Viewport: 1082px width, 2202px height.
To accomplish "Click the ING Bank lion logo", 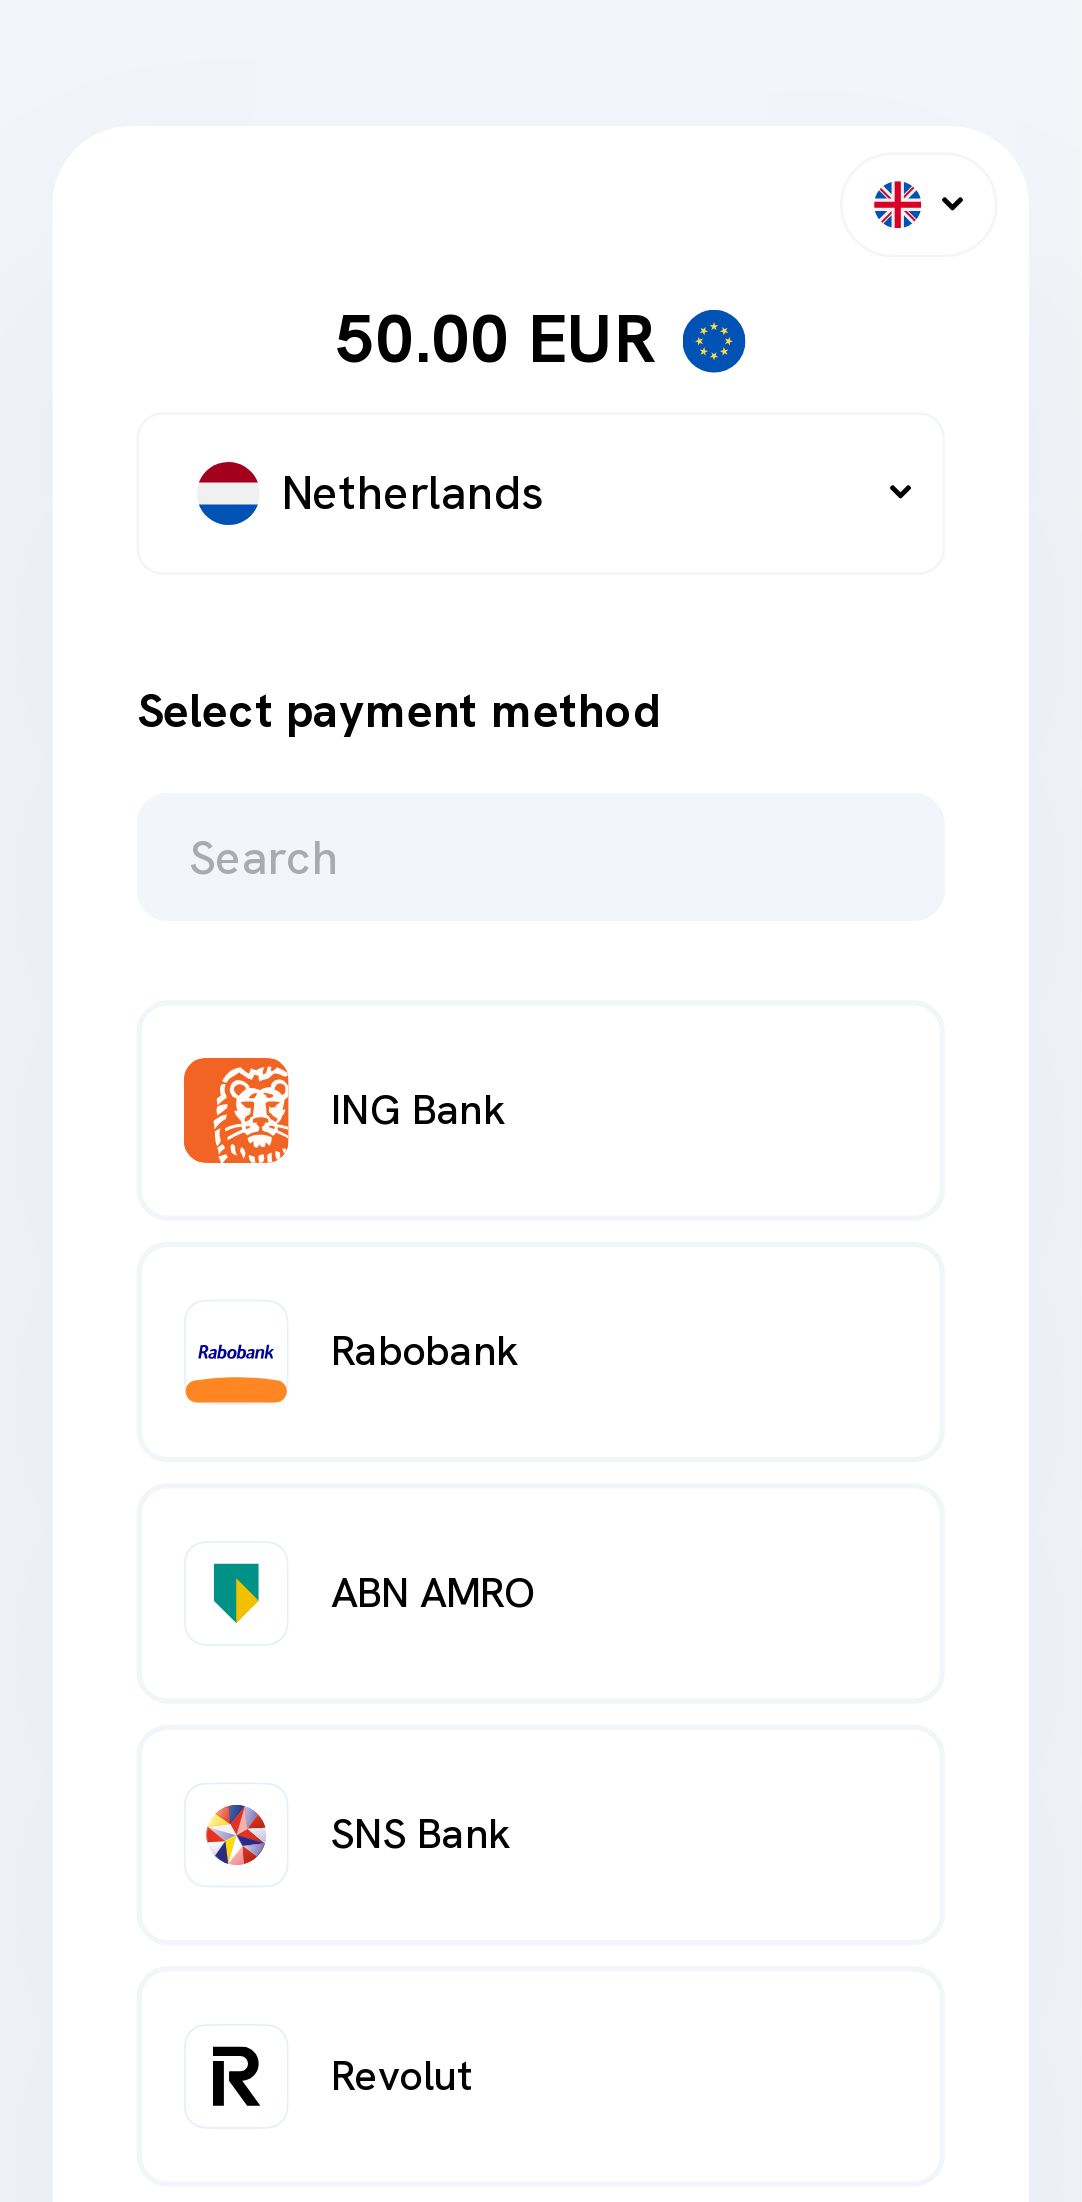I will tap(236, 1110).
